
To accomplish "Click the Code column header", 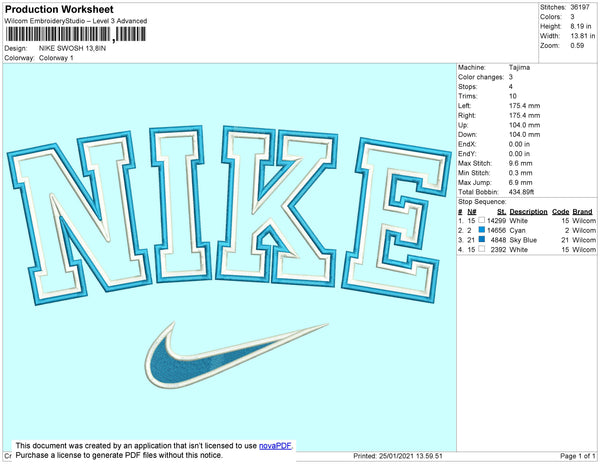I will (x=561, y=212).
